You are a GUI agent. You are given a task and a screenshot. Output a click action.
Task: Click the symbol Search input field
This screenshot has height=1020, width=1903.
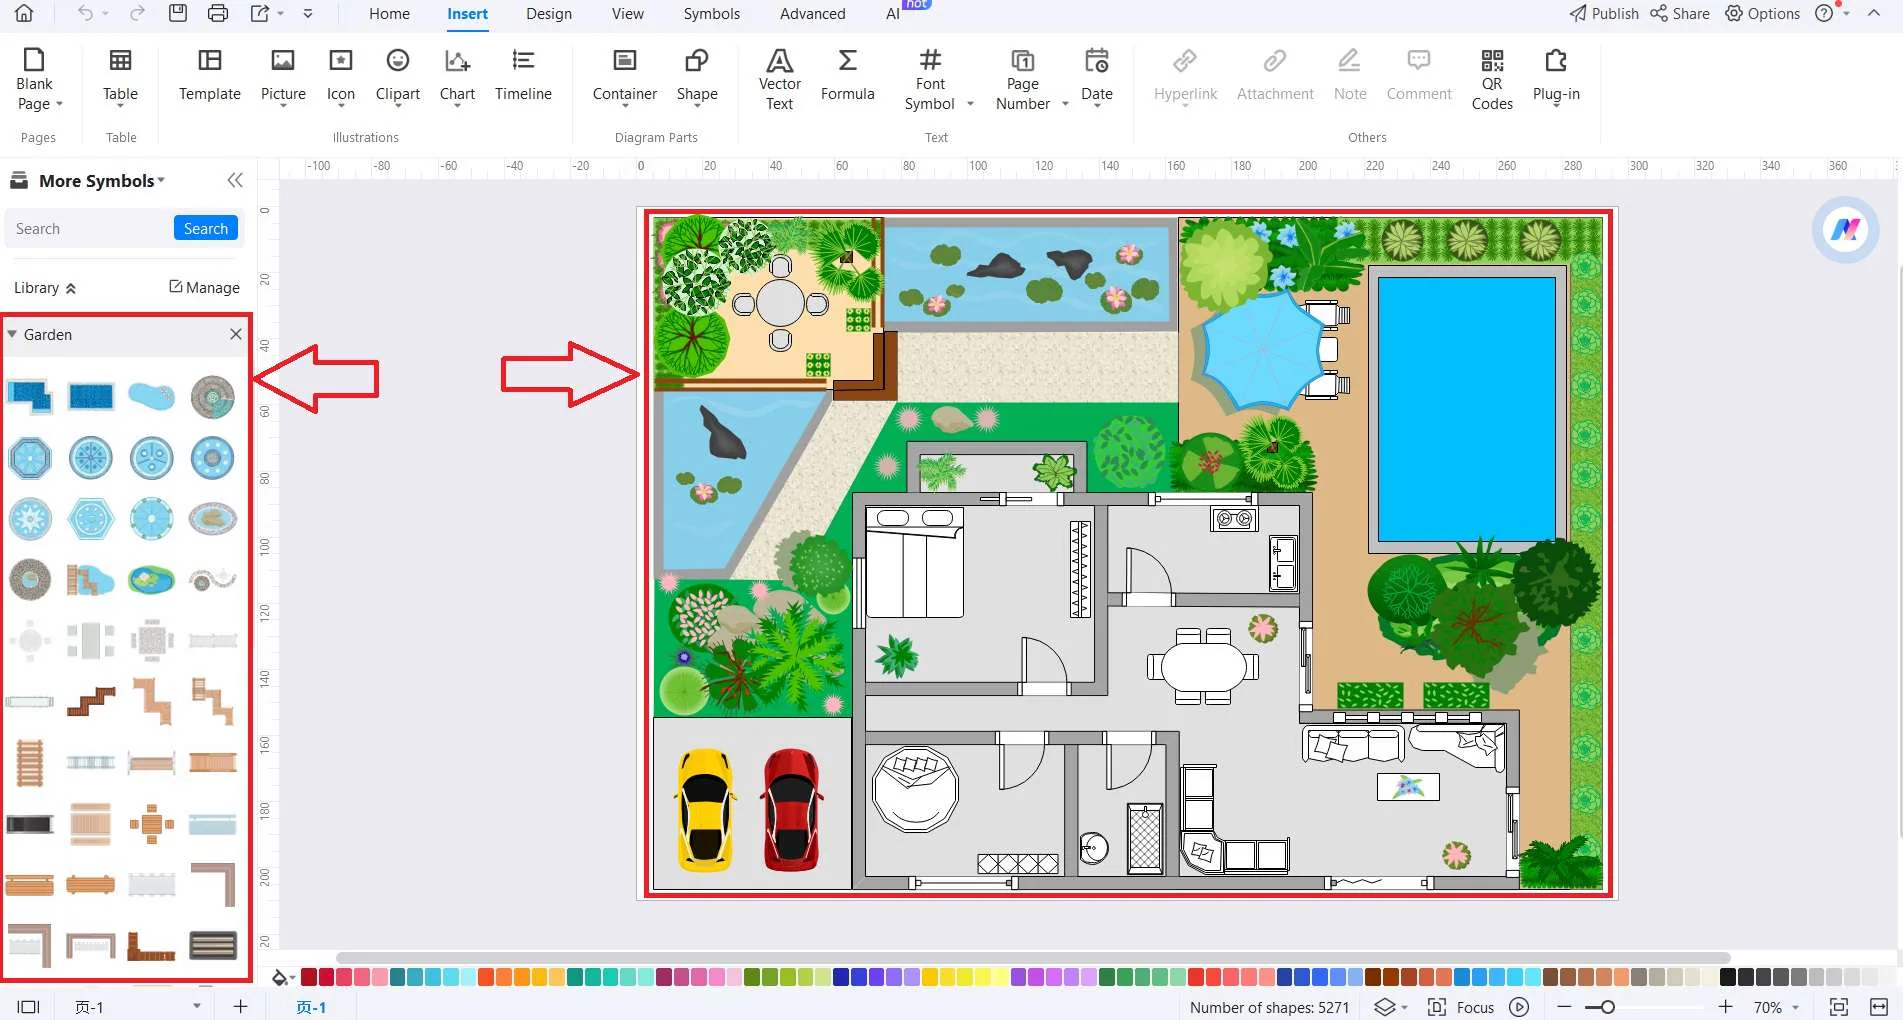[x=90, y=228]
